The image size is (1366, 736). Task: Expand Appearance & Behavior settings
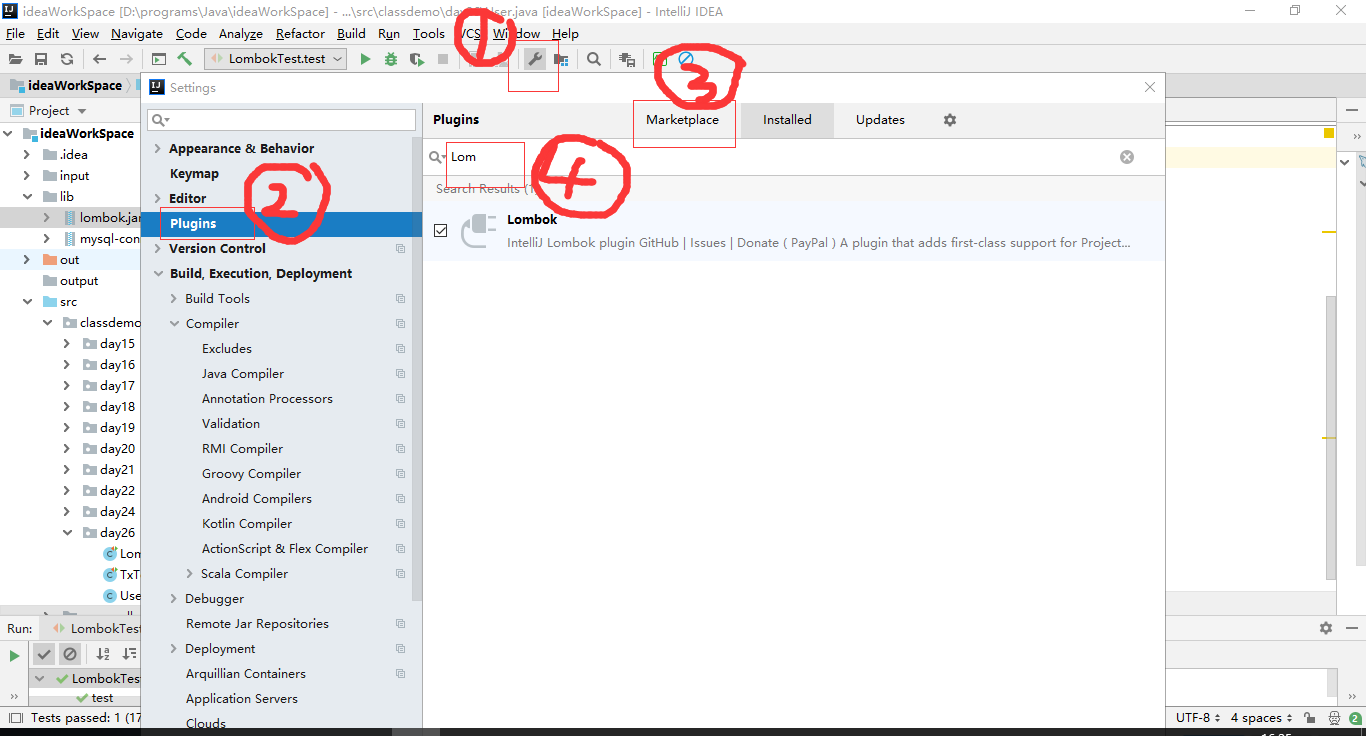tap(157, 148)
